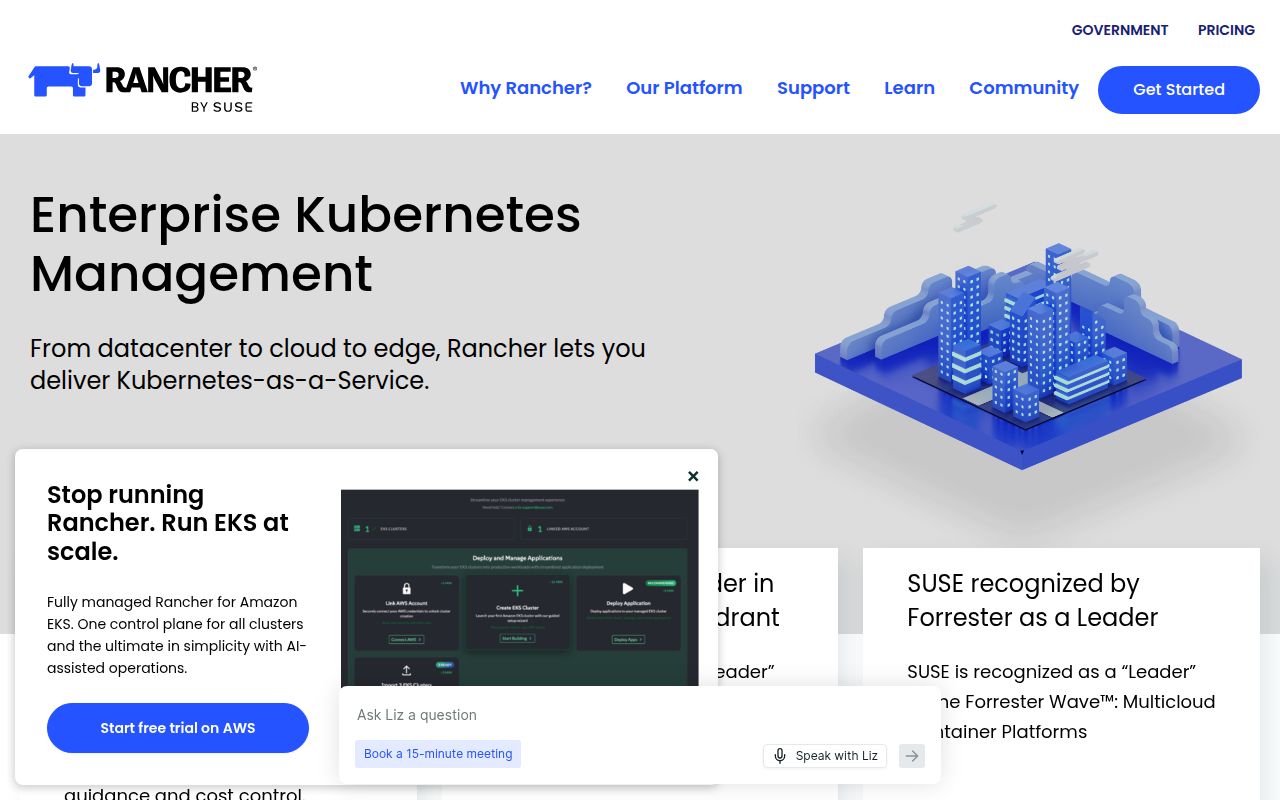
Task: Click the Rancher by SUSE logo
Action: (x=143, y=88)
